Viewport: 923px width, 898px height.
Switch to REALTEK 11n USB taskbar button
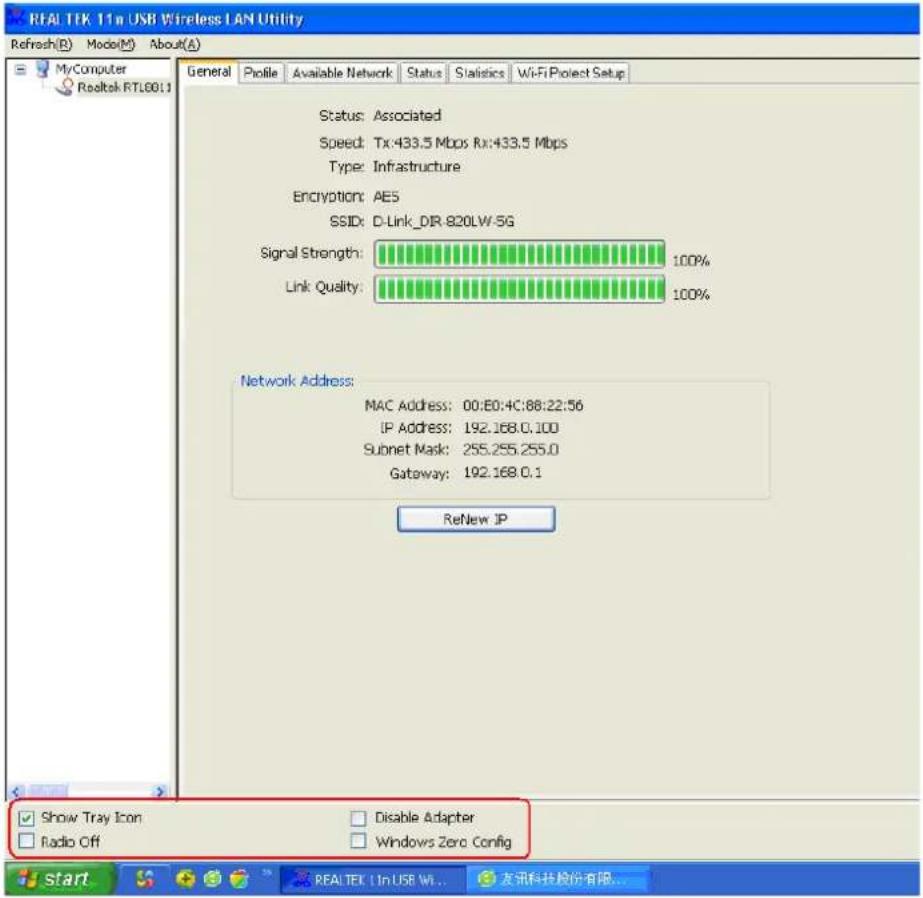(x=373, y=879)
